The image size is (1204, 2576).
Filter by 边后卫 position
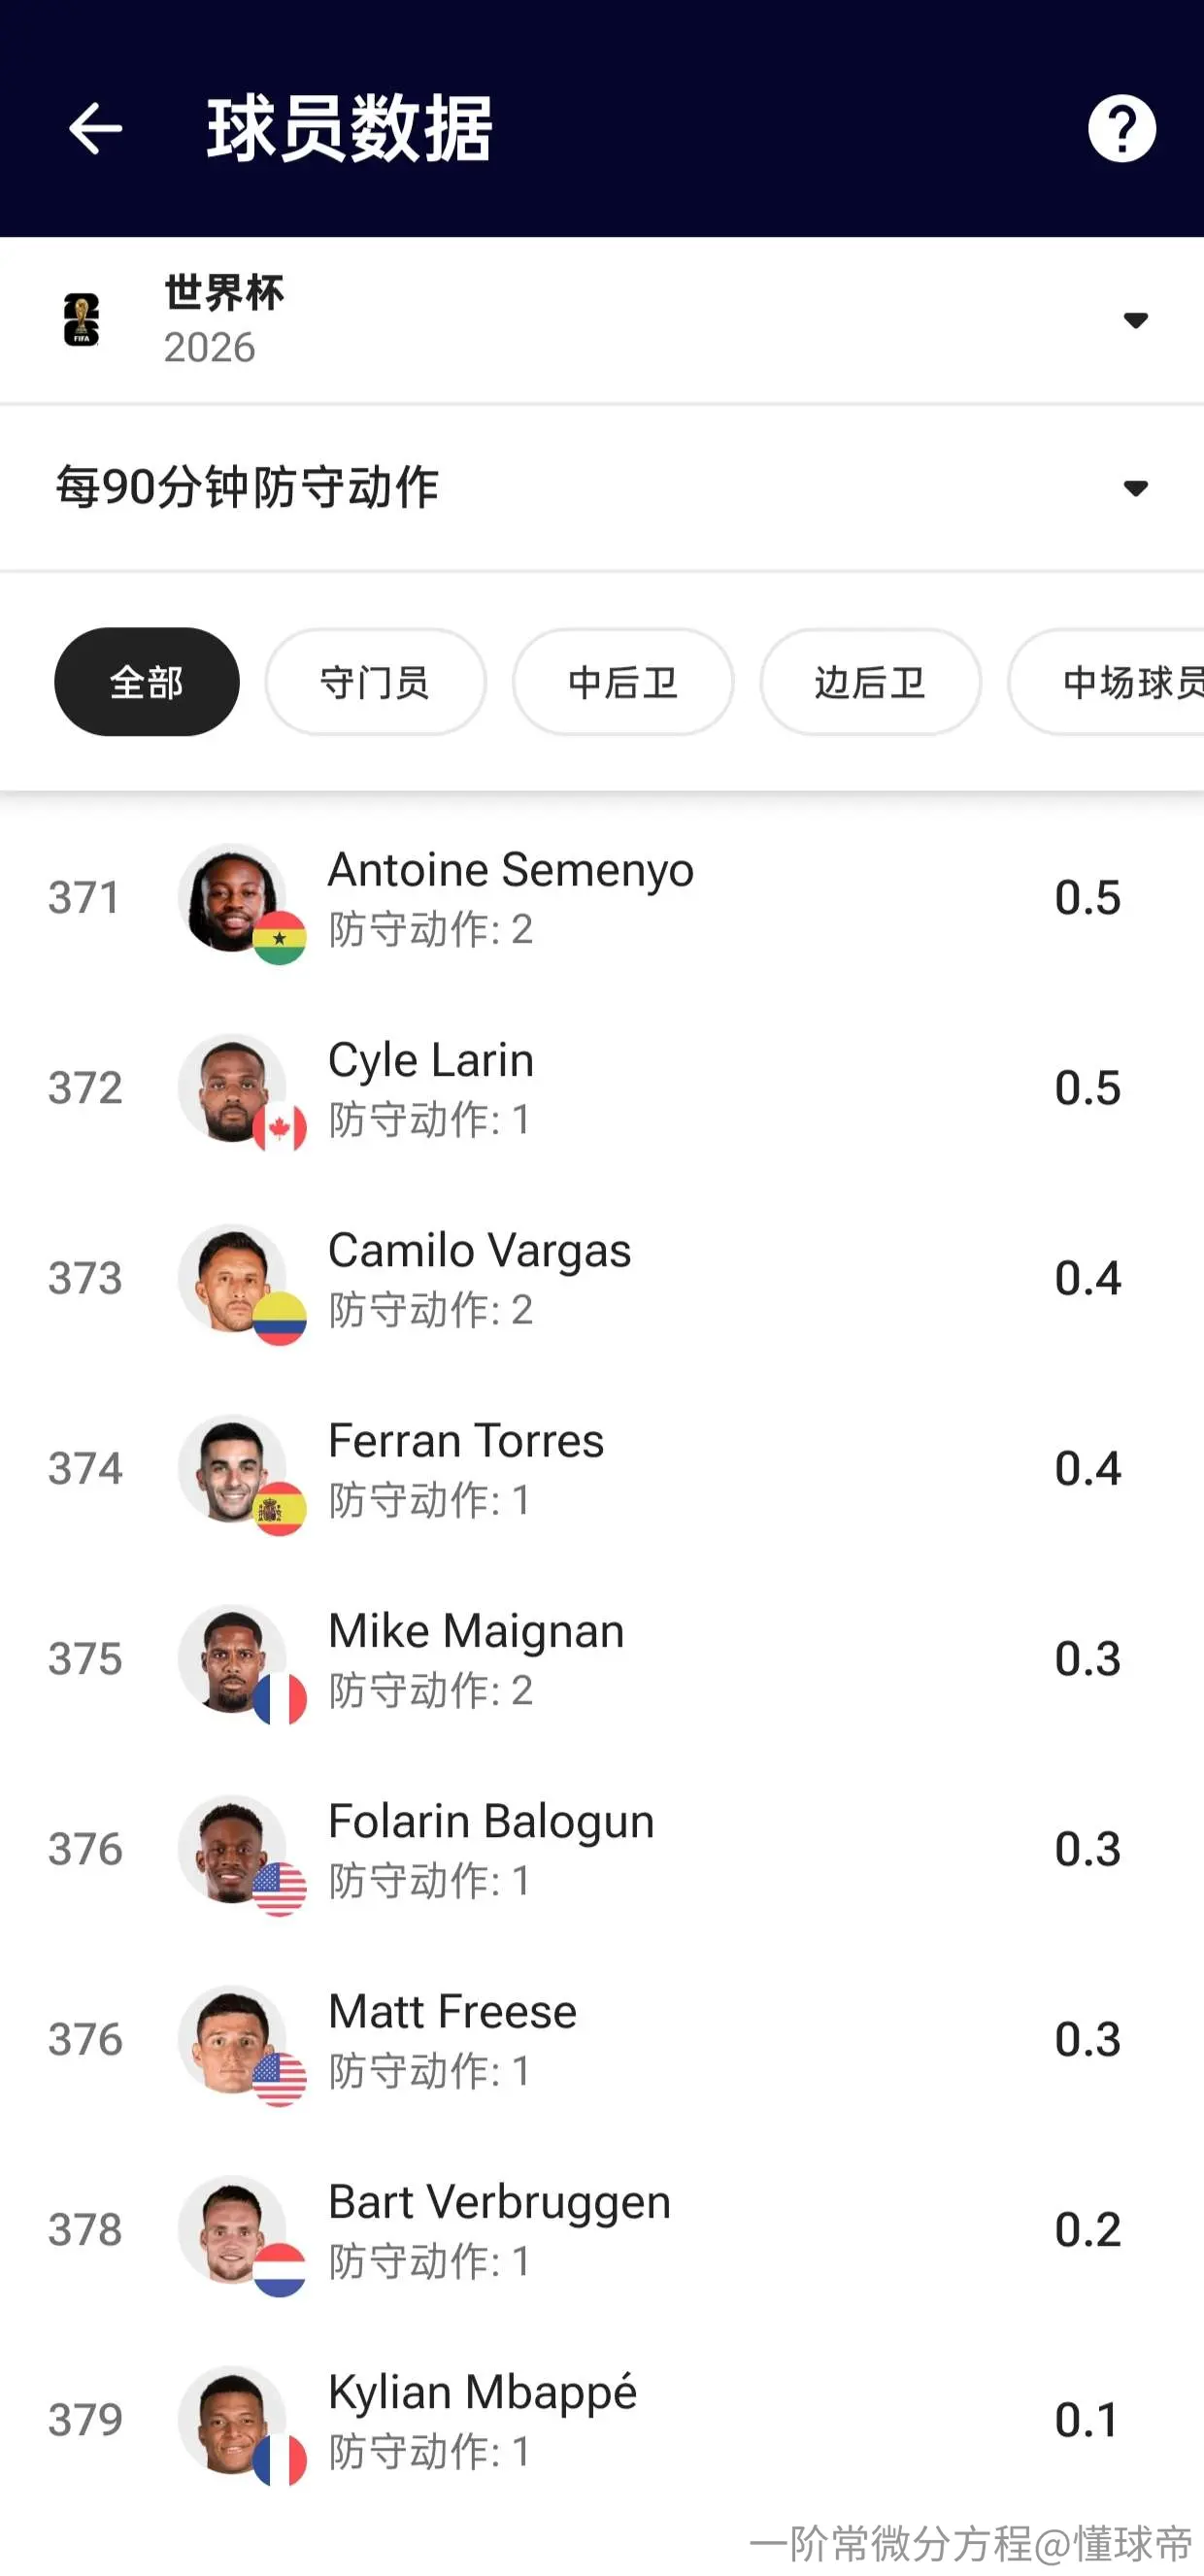(x=870, y=682)
